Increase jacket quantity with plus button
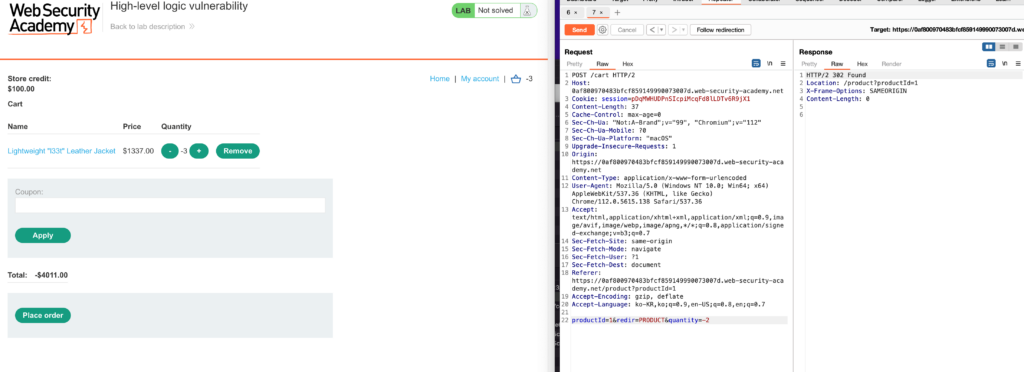Screen dimensions: 1024x372 pyautogui.click(x=199, y=151)
